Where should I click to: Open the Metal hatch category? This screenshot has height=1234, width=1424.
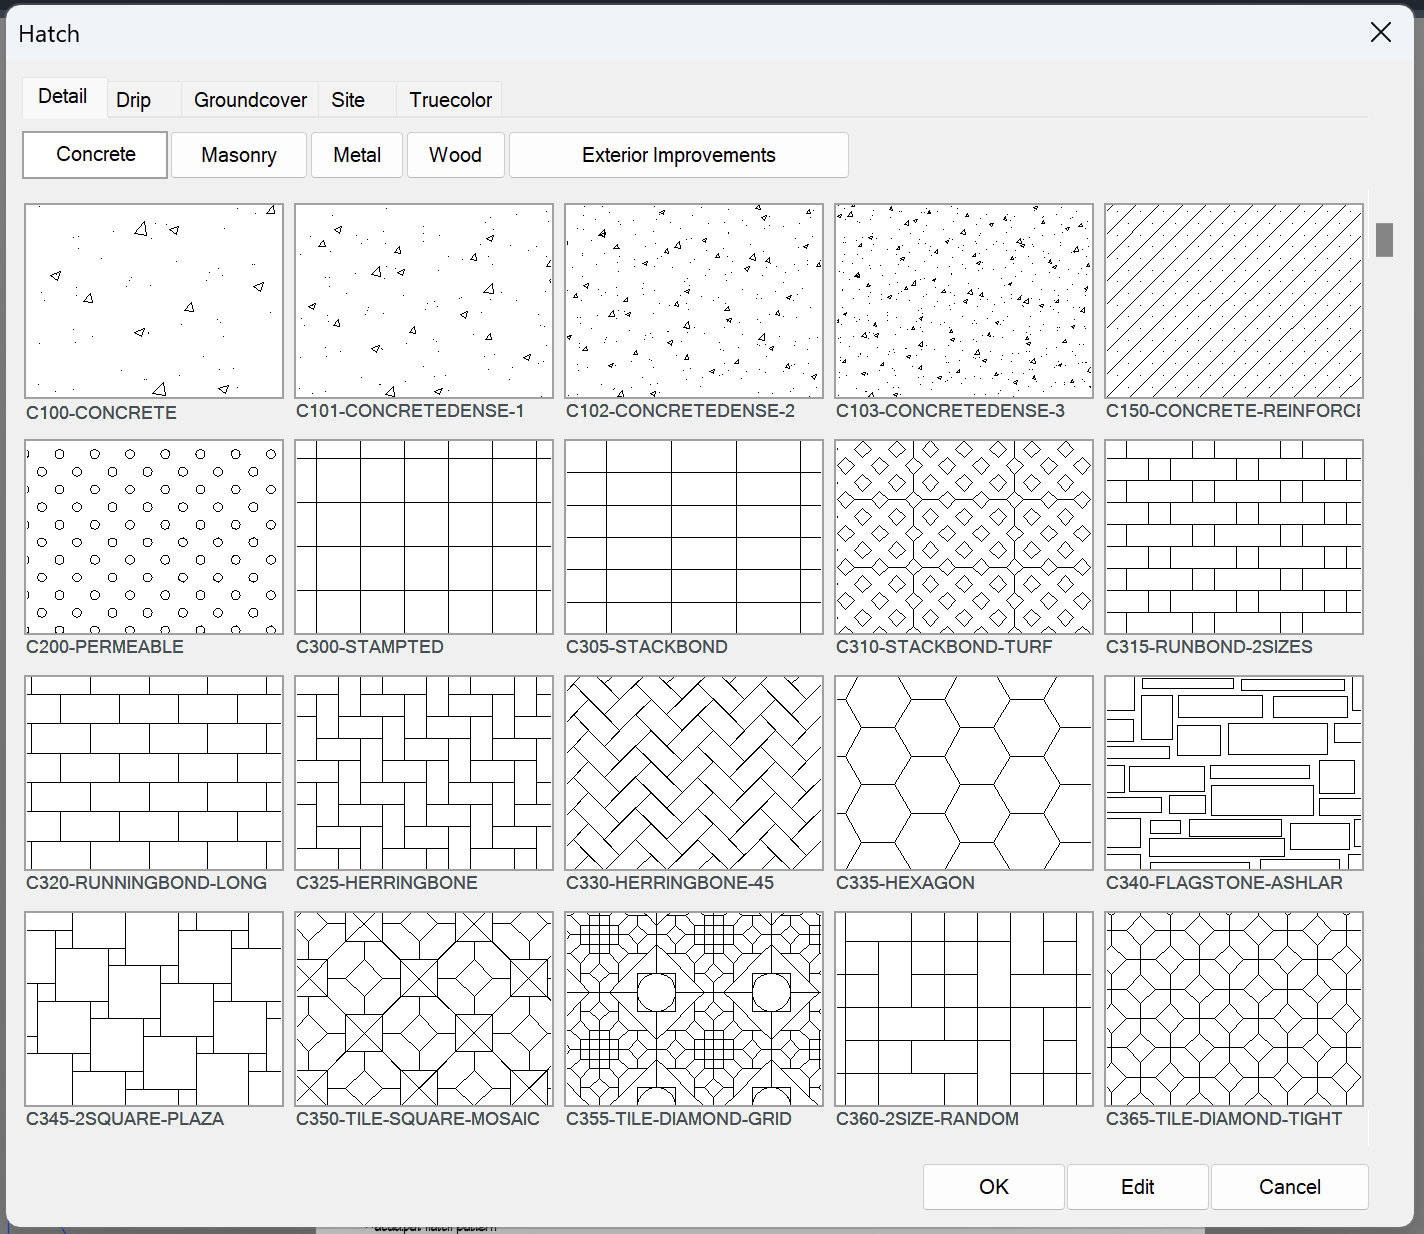coord(357,155)
